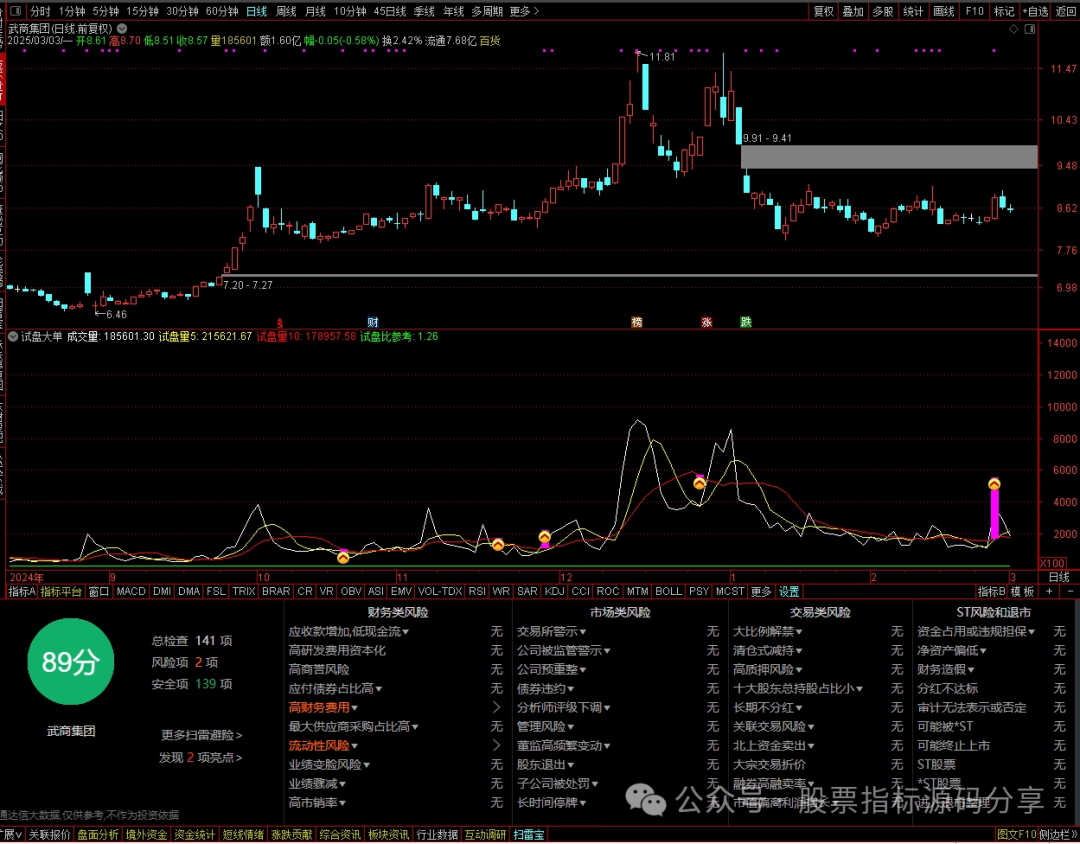
Task: Click the panel layout icon at chart top right
Action: (1029, 29)
